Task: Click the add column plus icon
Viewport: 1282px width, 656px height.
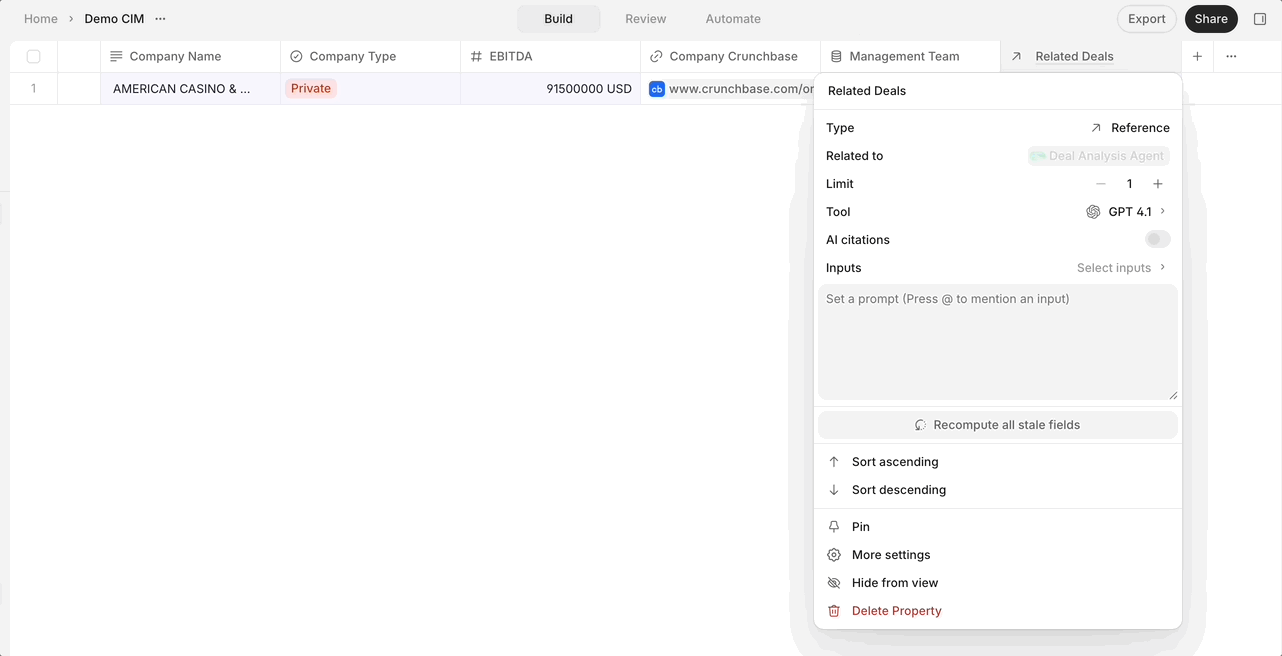Action: [x=1197, y=57]
